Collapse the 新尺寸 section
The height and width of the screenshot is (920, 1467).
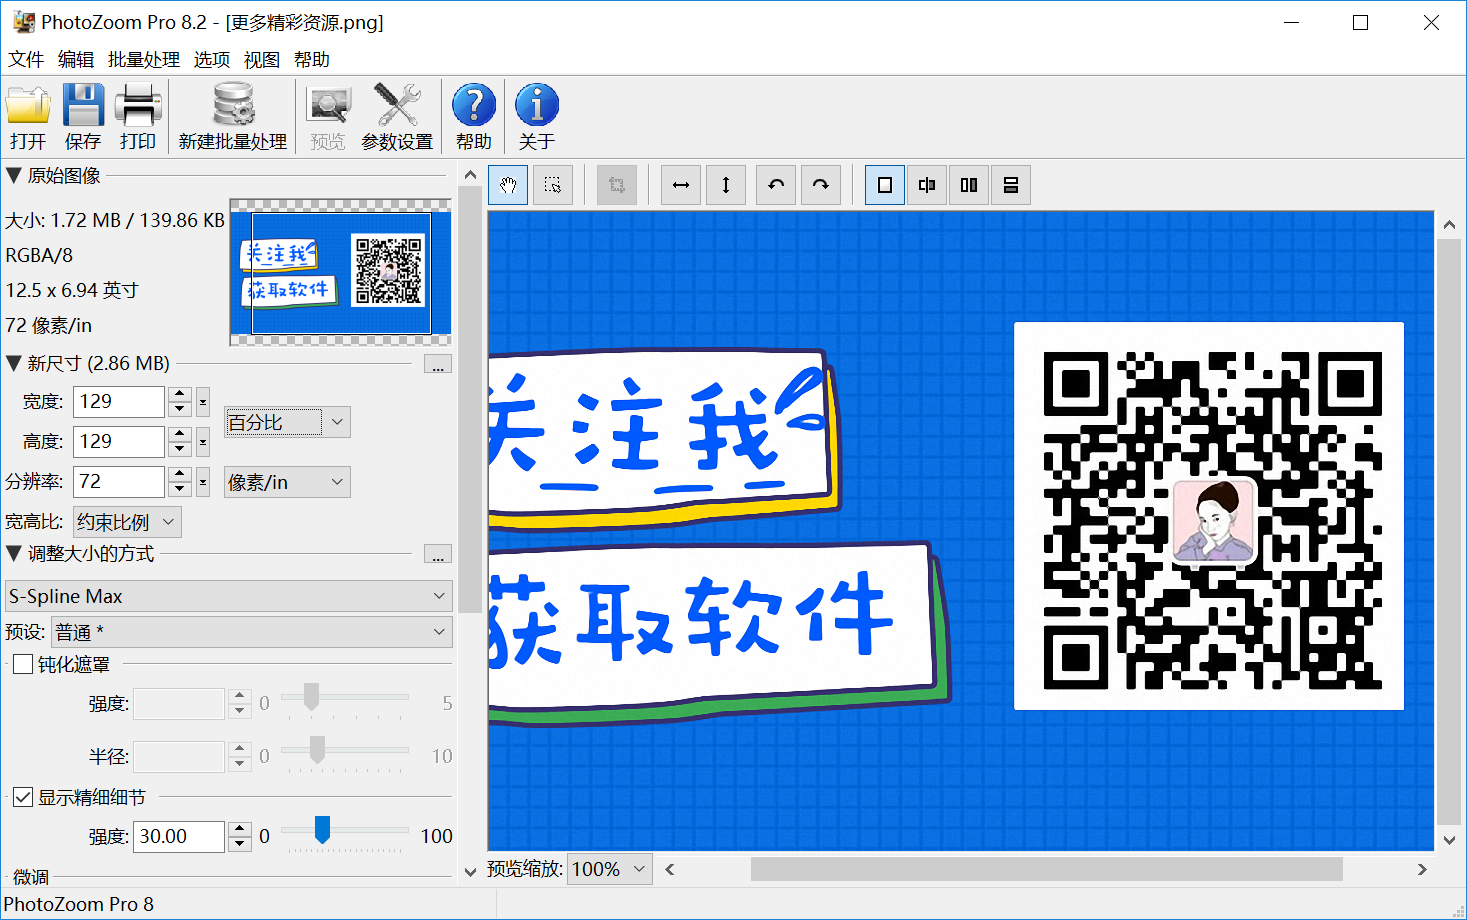14,362
